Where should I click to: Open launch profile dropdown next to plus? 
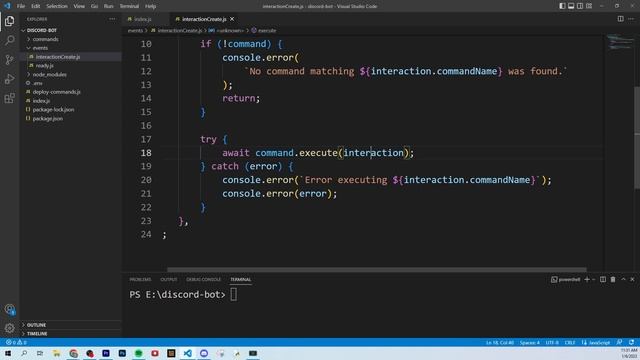click(593, 280)
